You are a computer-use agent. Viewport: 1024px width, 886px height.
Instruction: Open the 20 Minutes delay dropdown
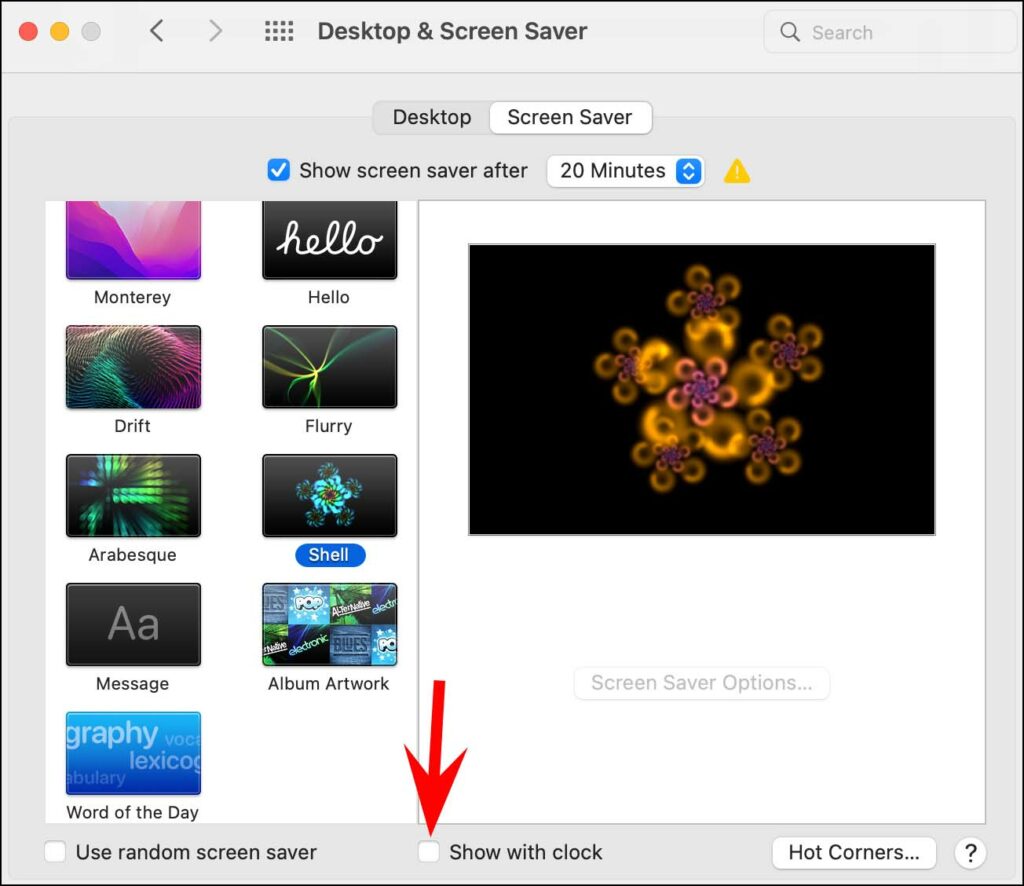coord(626,171)
